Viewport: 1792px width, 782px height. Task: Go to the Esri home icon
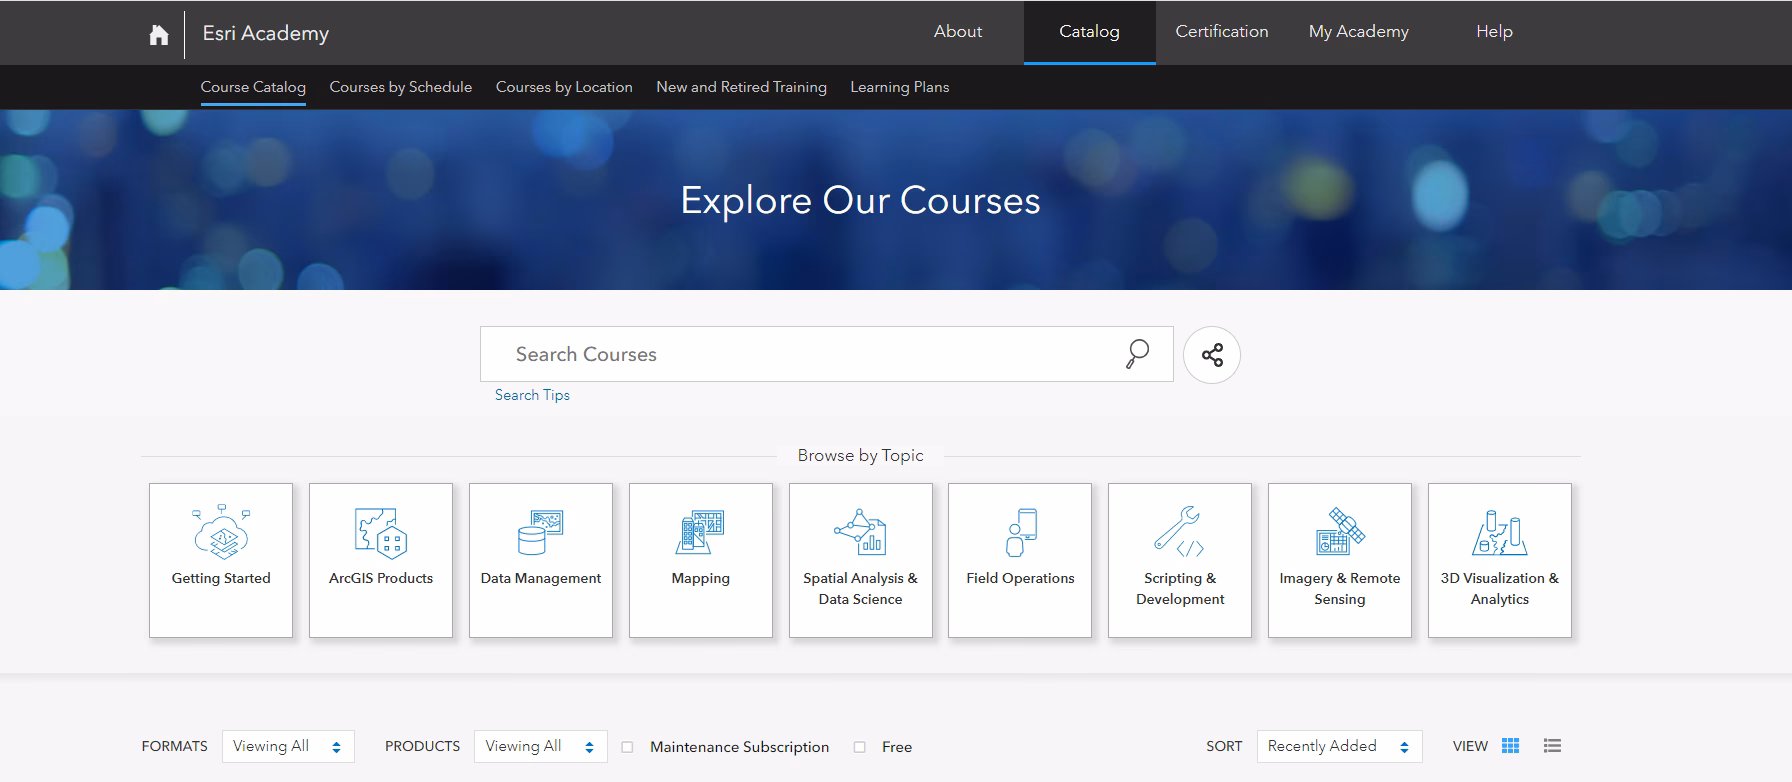[x=158, y=35]
